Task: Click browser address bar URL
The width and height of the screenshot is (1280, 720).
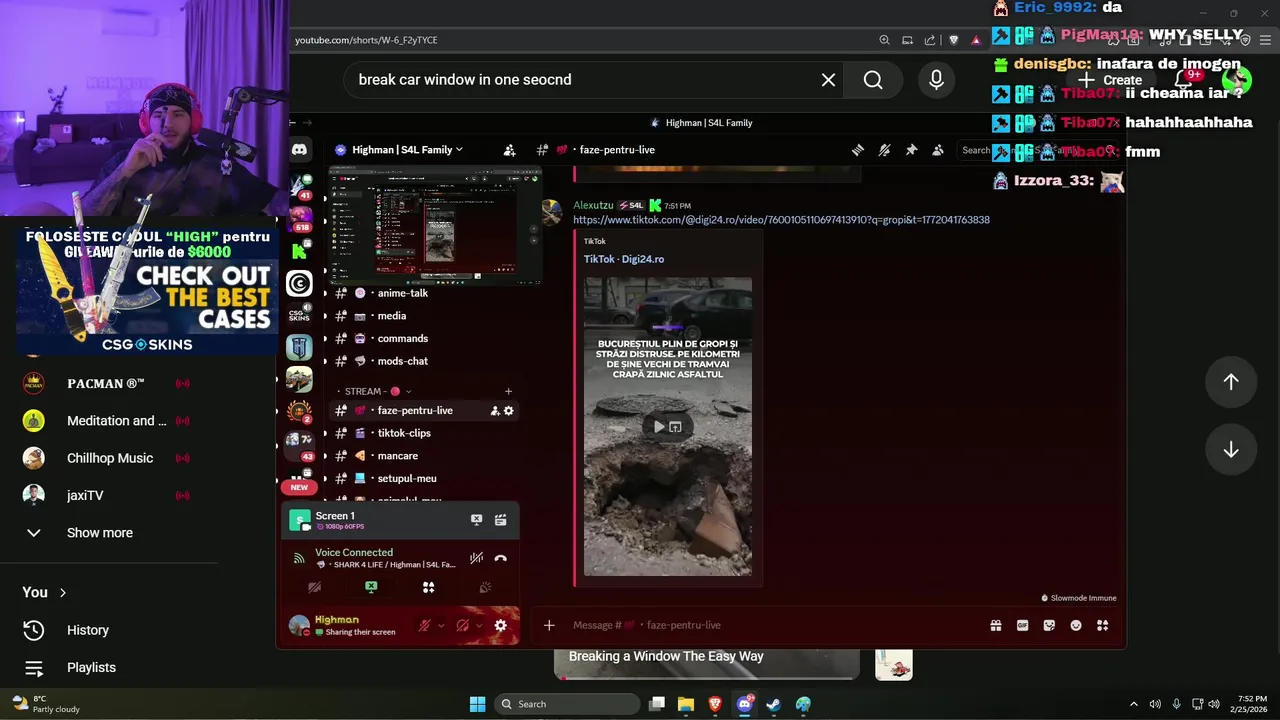Action: click(x=366, y=40)
